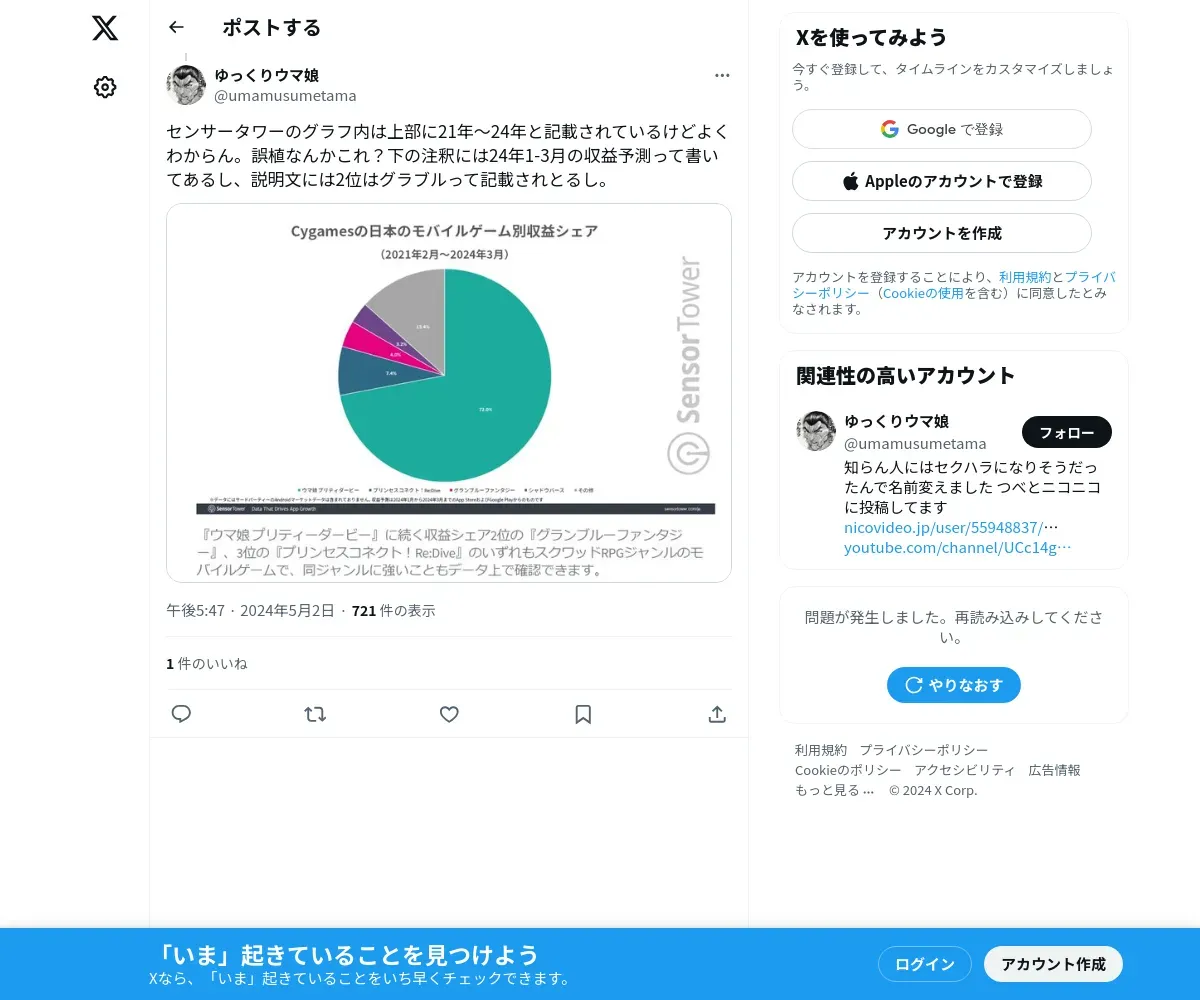This screenshot has width=1200, height=1000.
Task: Click ログイン in the bottom banner
Action: 925,964
